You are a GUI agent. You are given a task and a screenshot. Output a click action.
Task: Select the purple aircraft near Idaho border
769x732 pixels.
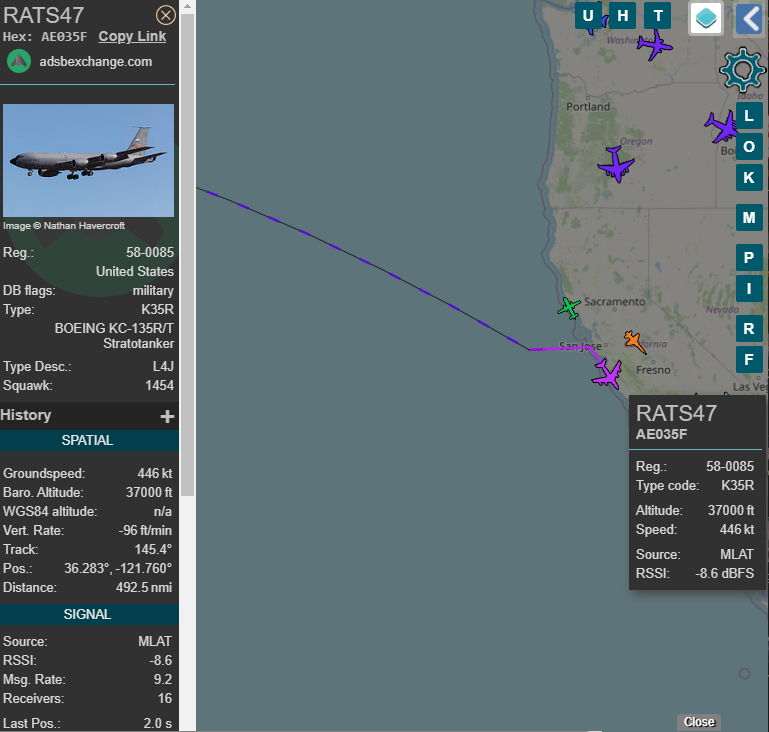[x=721, y=126]
